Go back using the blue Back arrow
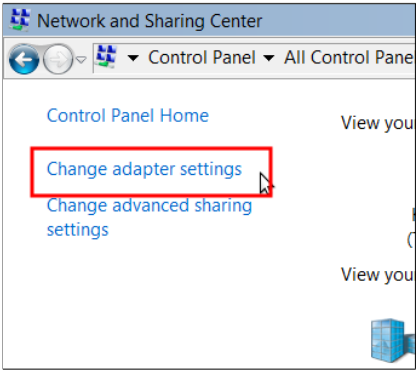 click(24, 60)
